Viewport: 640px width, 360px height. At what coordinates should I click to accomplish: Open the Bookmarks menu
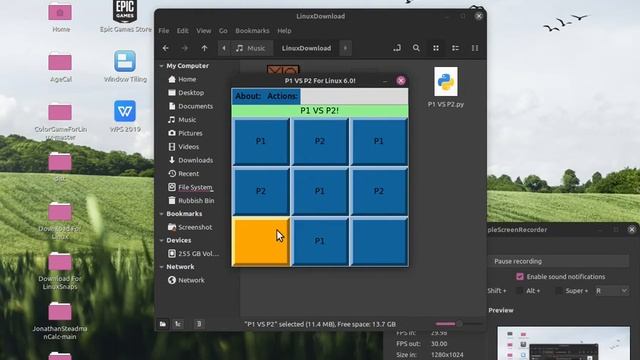pyautogui.click(x=252, y=31)
